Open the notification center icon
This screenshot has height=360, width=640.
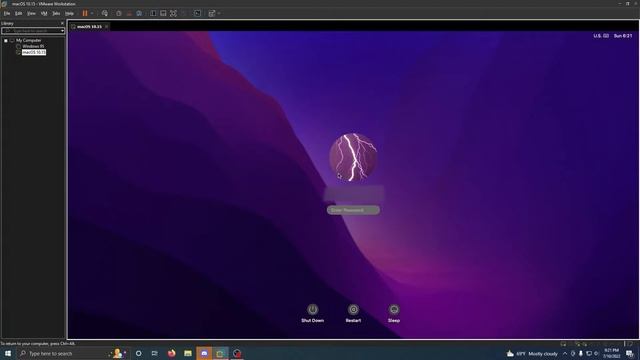click(x=630, y=354)
